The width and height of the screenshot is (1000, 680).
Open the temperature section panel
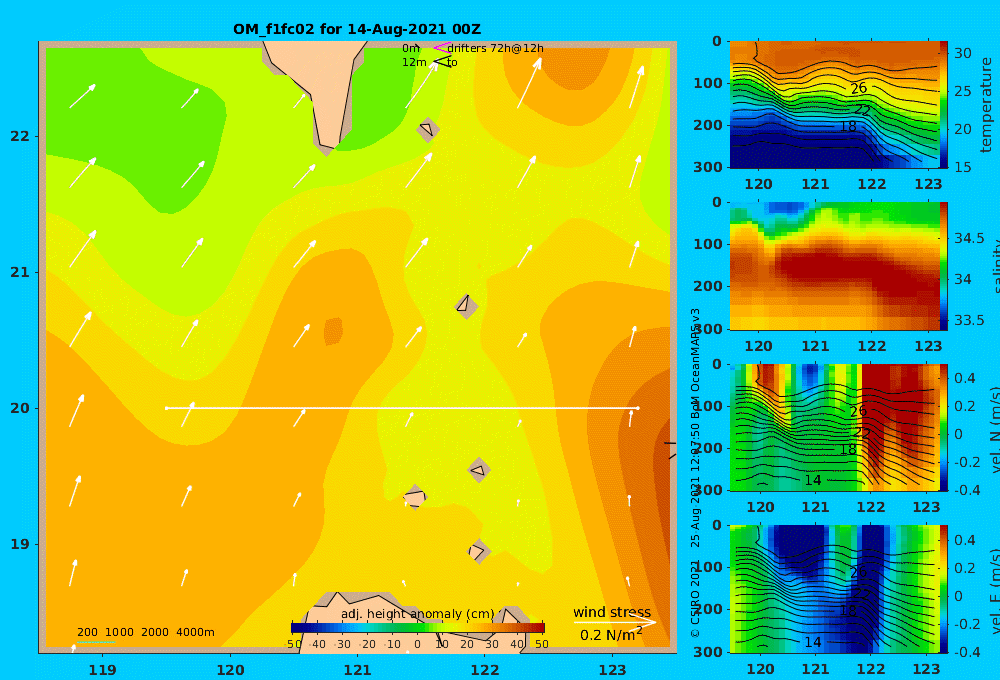click(x=834, y=105)
